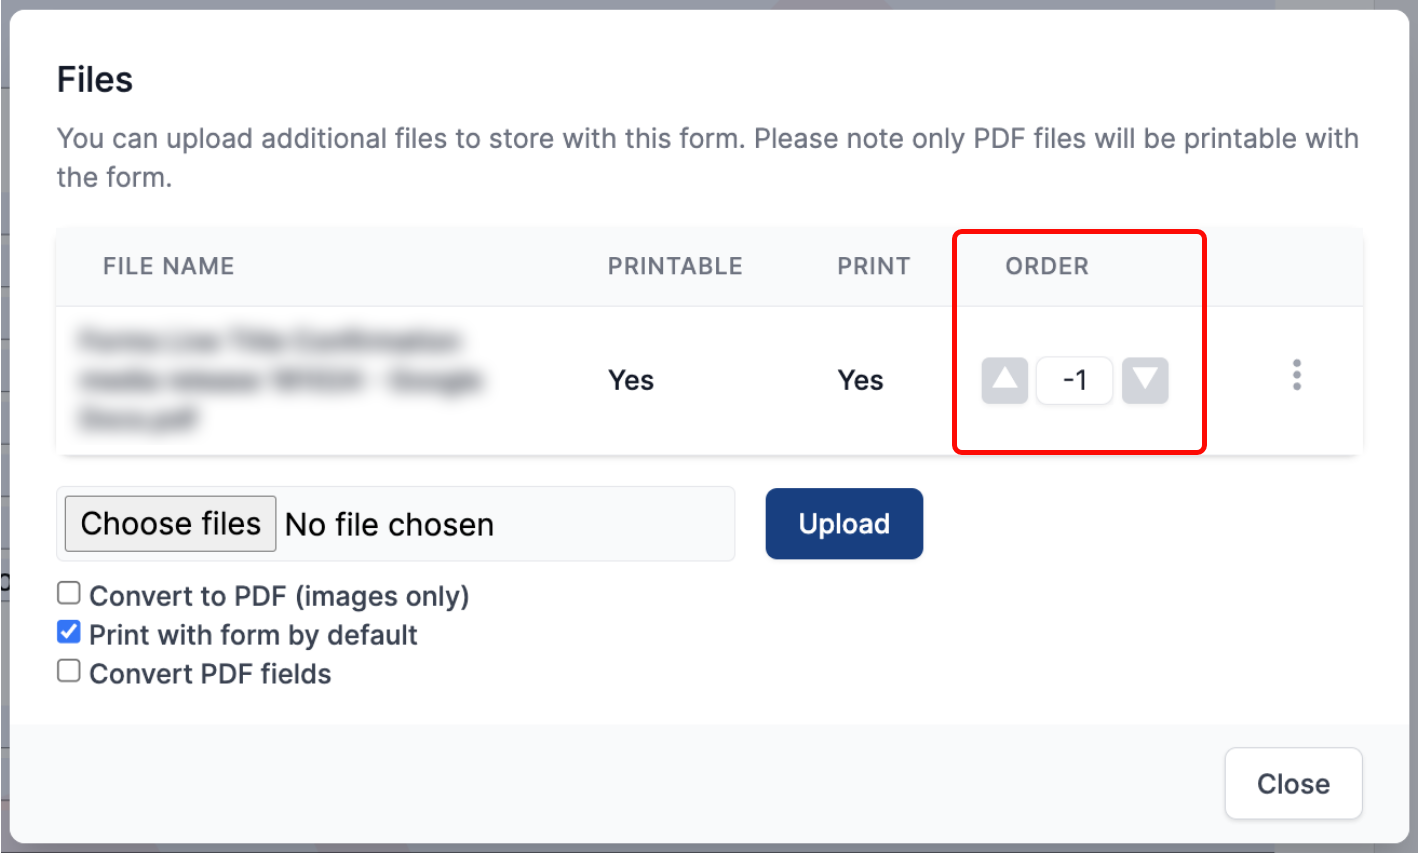Open the three-dot options menu for the file

pyautogui.click(x=1295, y=375)
